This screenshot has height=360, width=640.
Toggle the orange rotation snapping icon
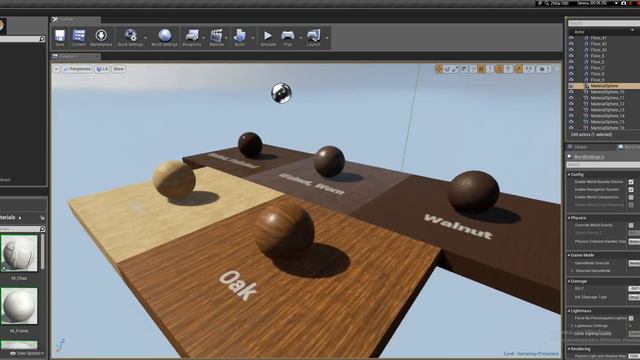coord(499,69)
